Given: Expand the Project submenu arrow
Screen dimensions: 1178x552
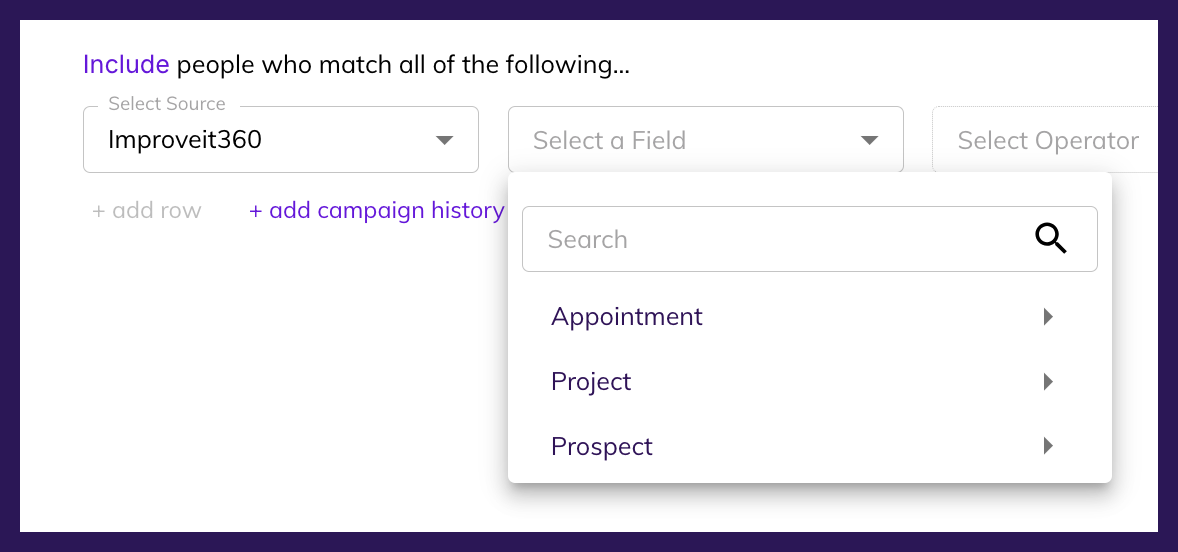Looking at the screenshot, I should [x=1048, y=382].
